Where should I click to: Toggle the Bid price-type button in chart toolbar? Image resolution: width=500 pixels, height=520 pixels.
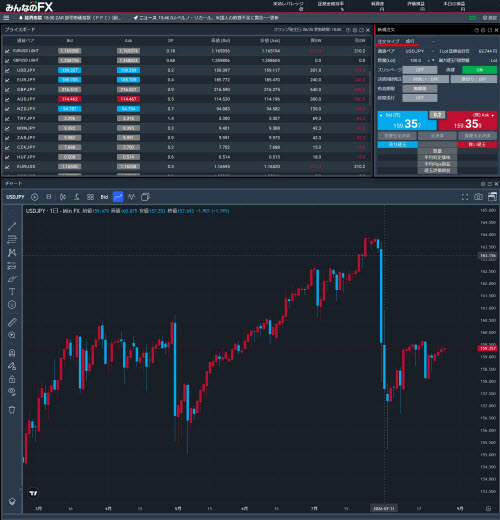104,197
